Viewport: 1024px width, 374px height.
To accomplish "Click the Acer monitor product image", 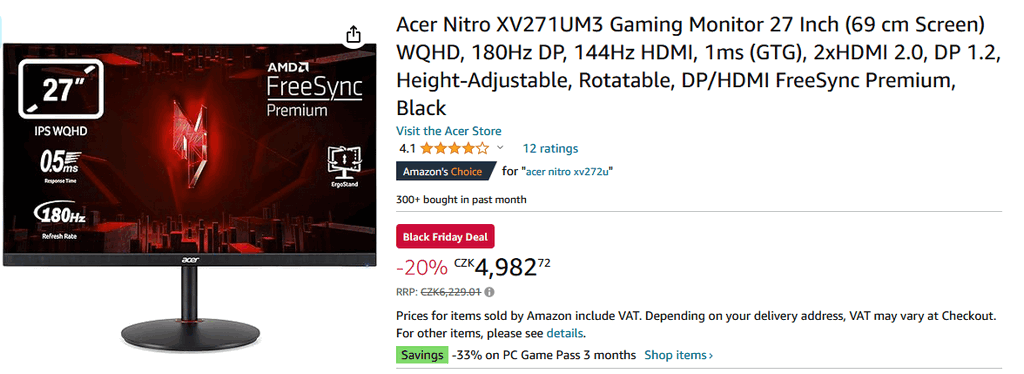I will click(x=189, y=189).
